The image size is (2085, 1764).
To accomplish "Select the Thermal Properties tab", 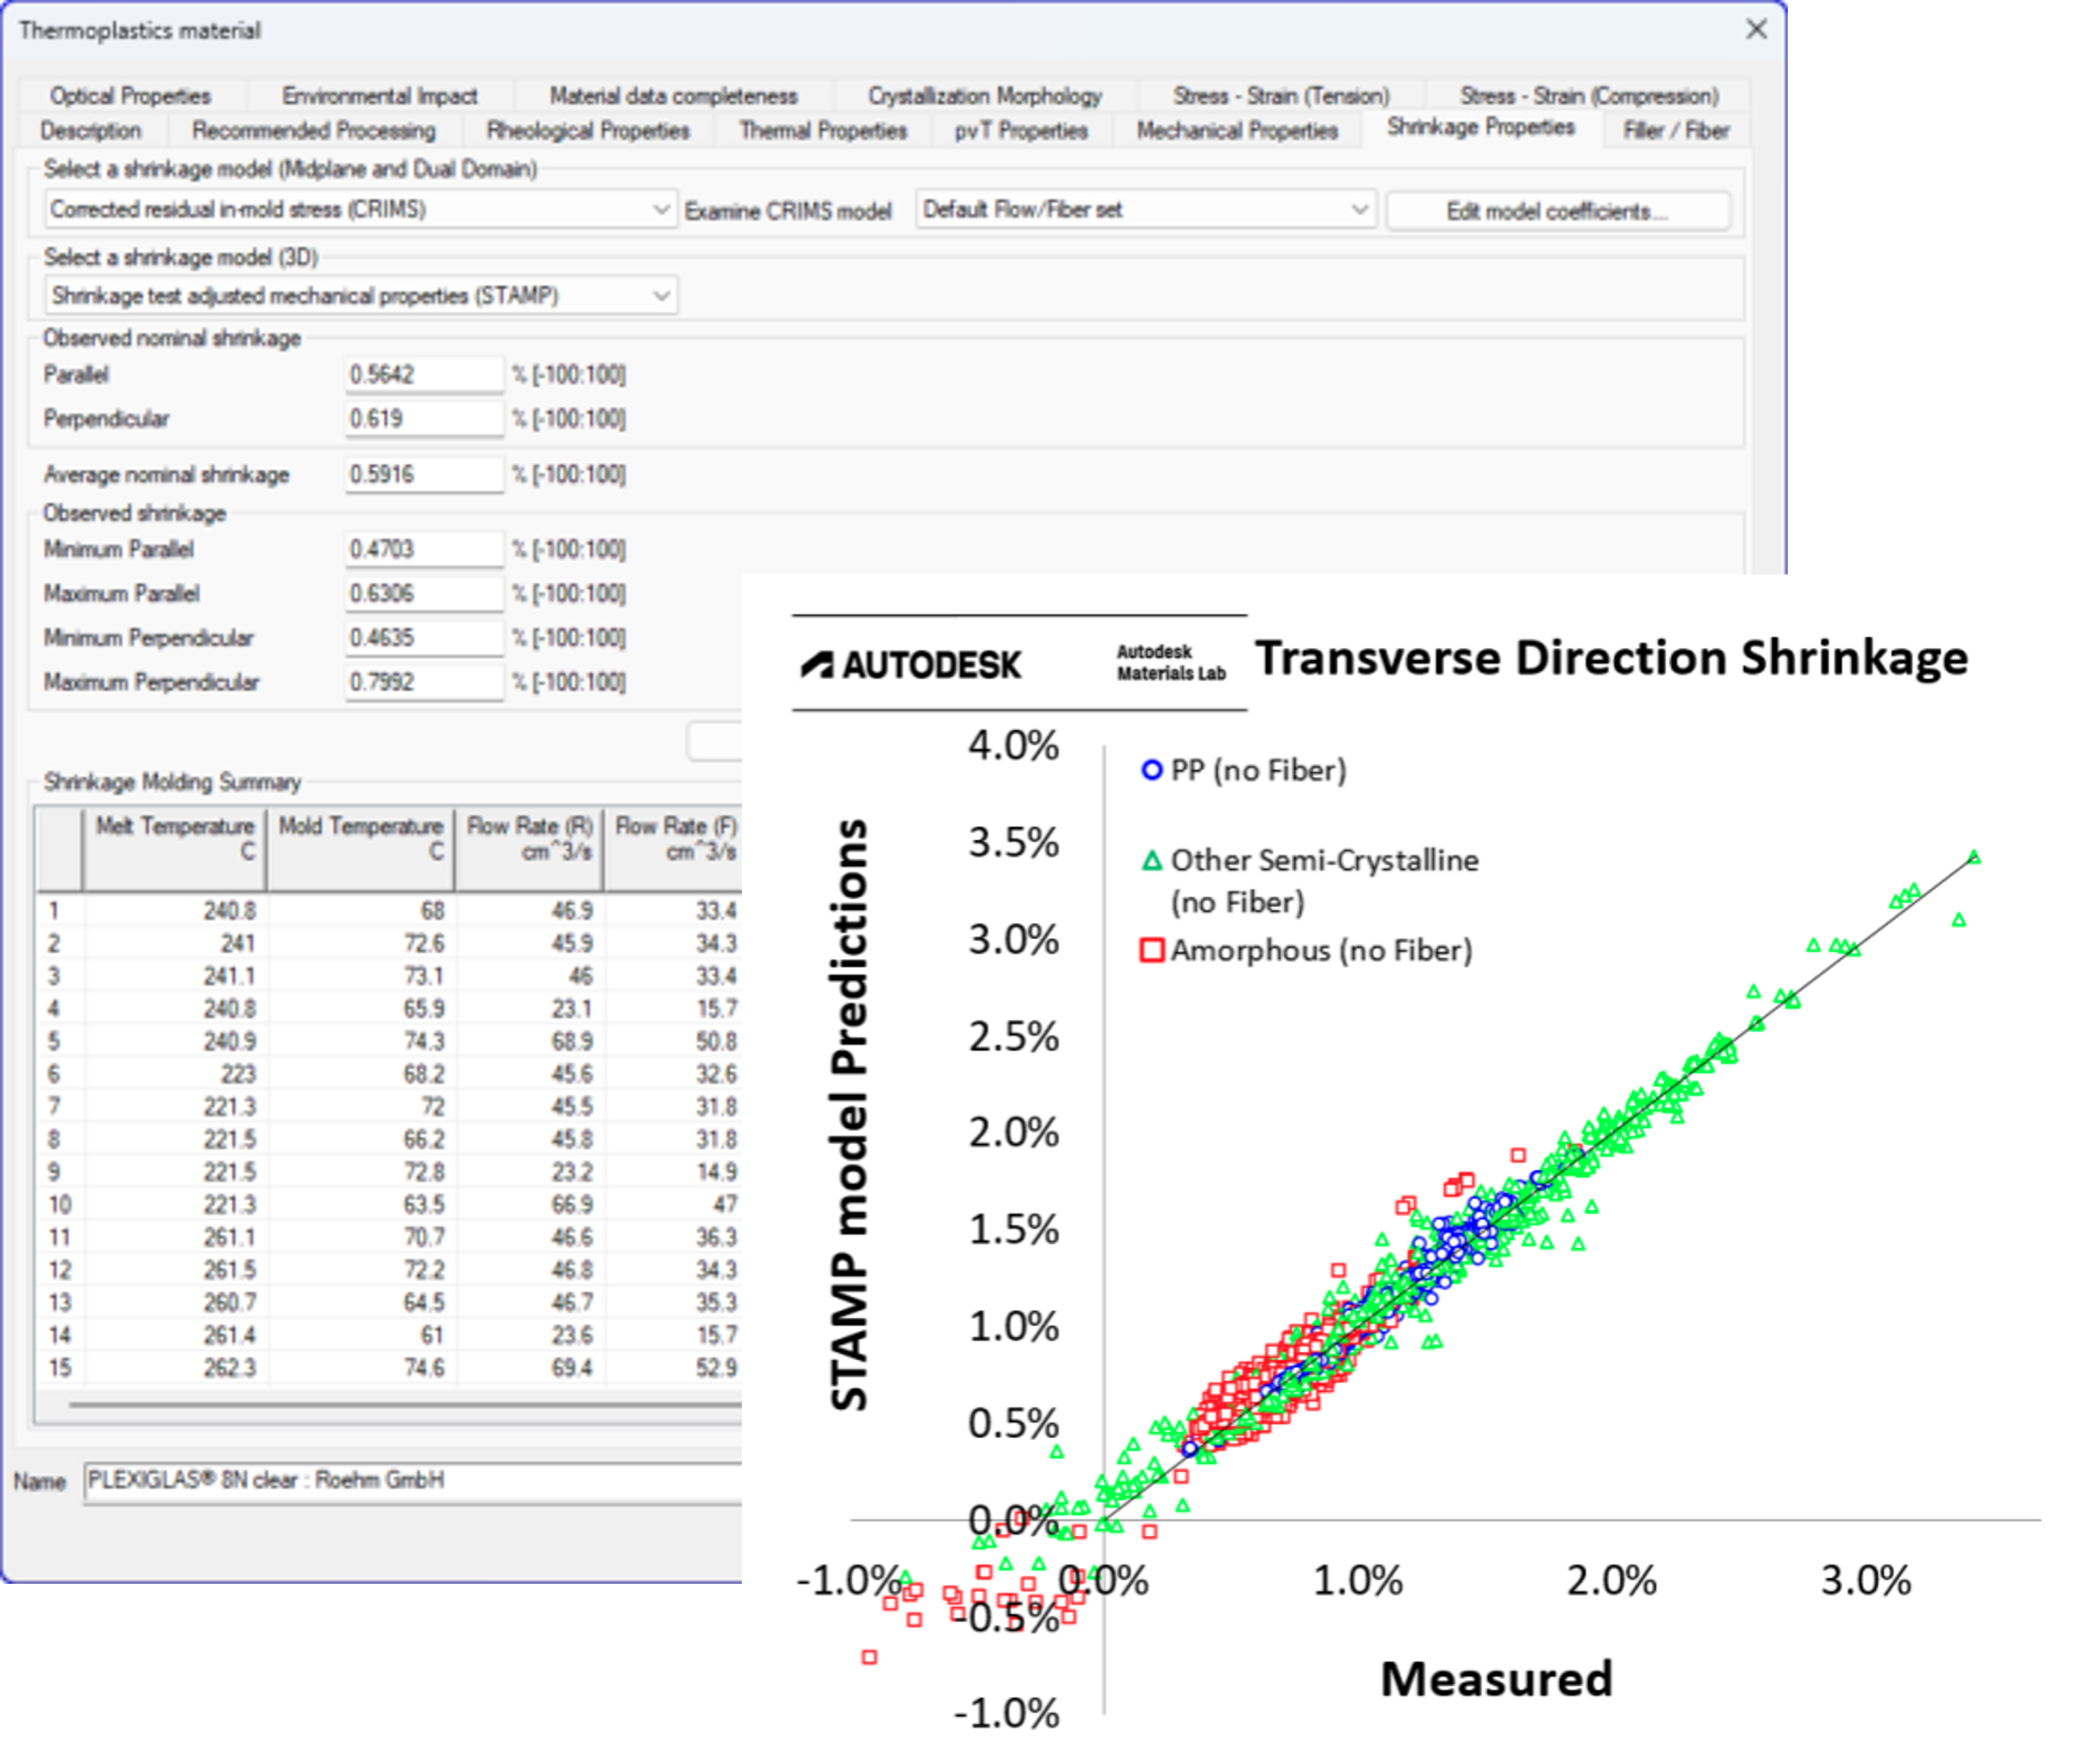I will point(822,131).
